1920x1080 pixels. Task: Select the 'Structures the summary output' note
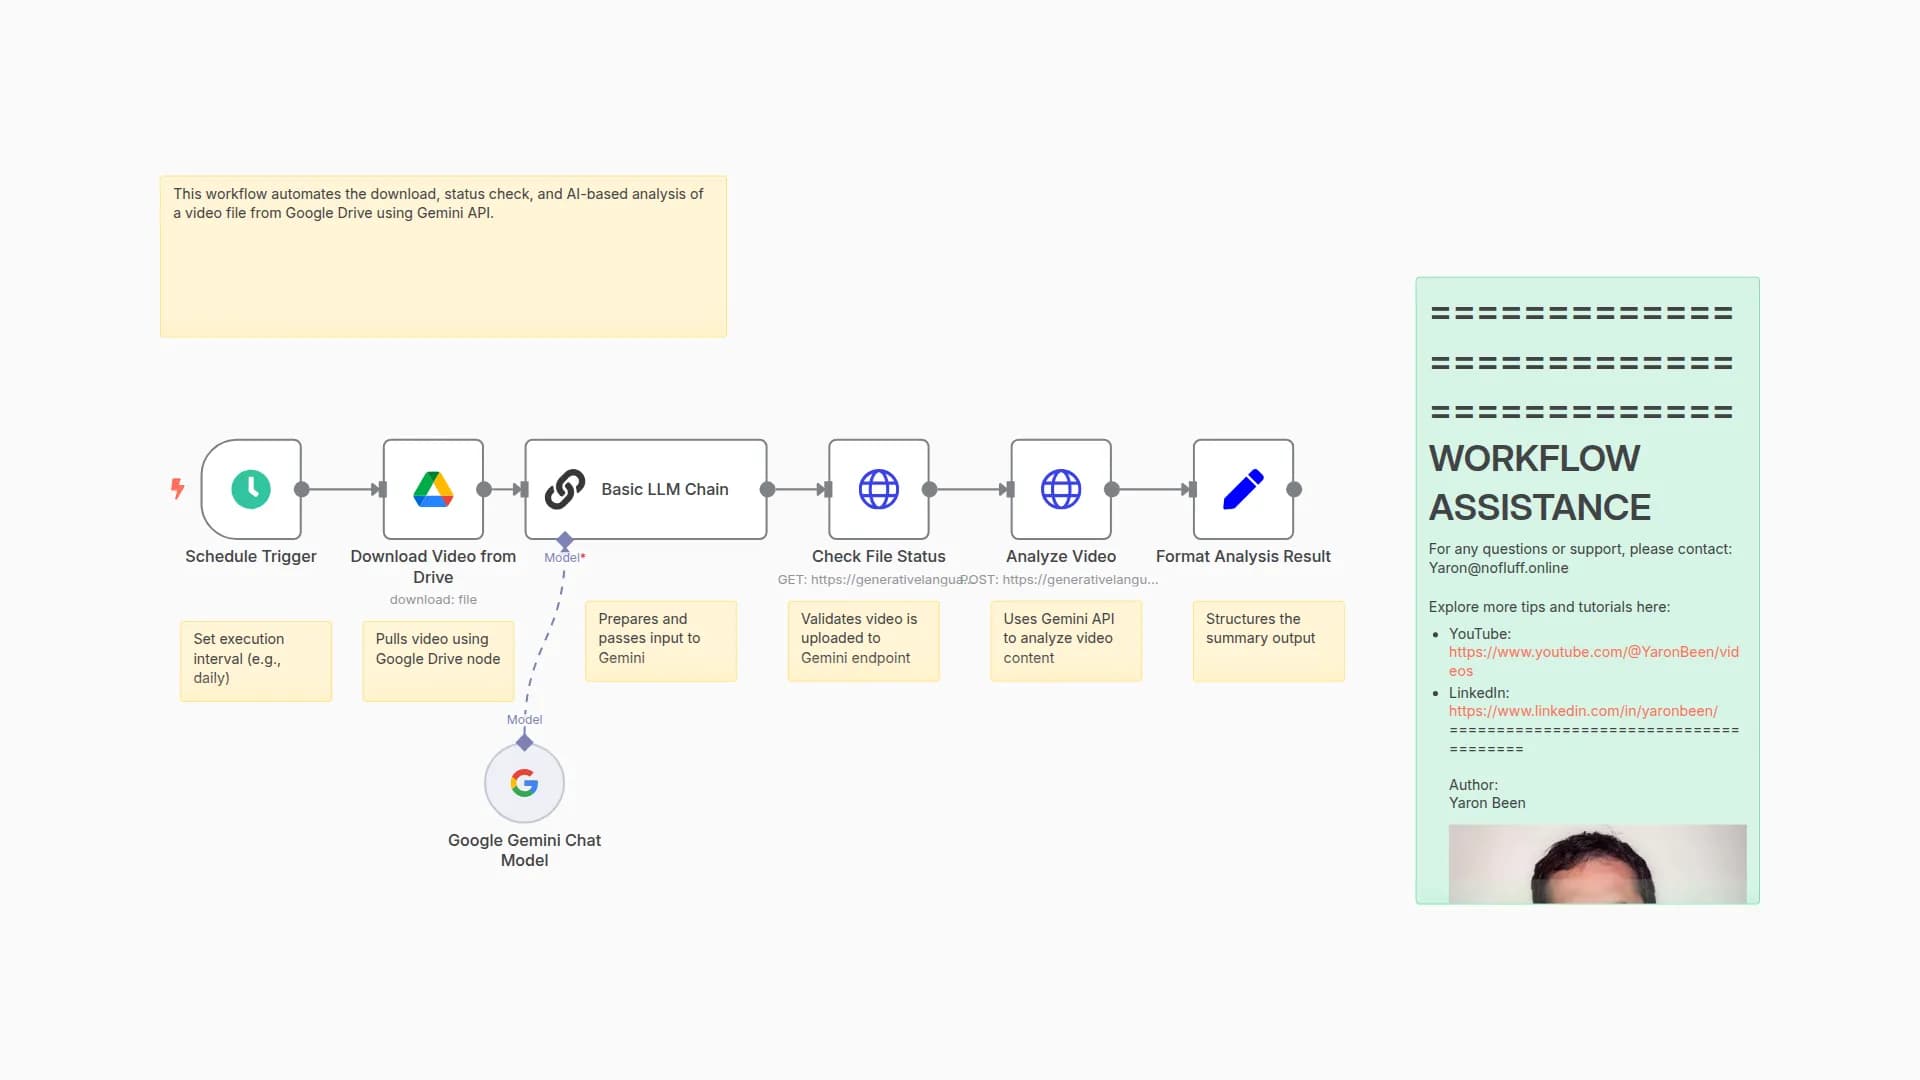click(x=1268, y=641)
